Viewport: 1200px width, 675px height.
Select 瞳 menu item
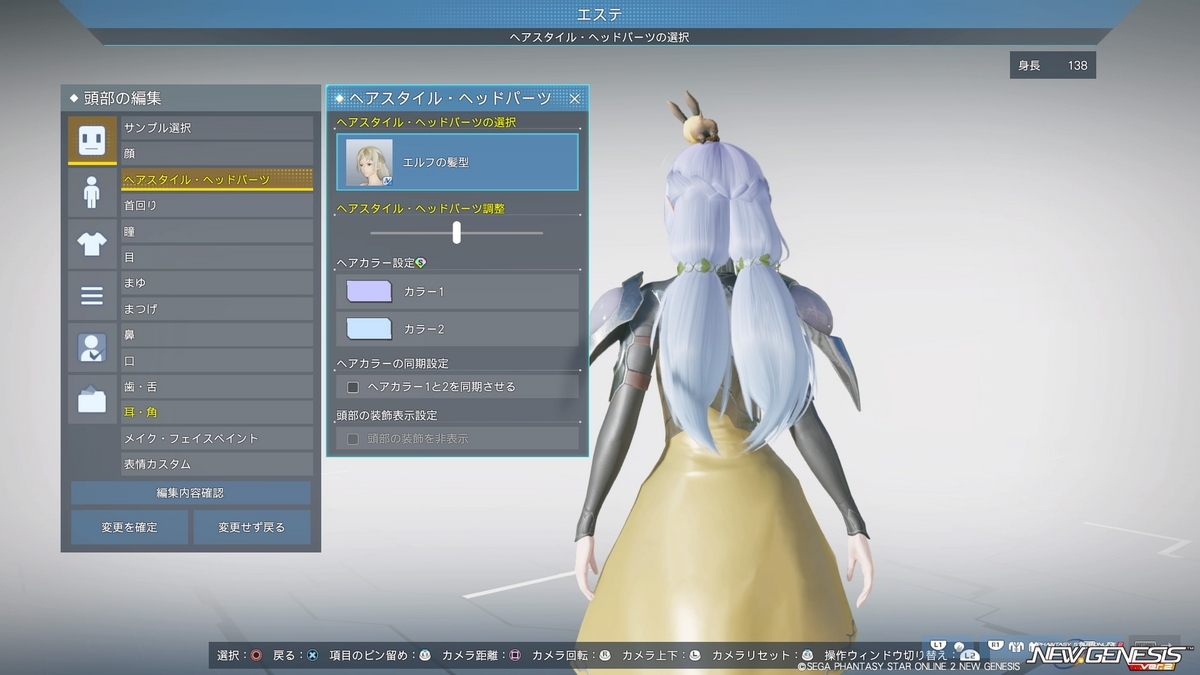tap(217, 231)
